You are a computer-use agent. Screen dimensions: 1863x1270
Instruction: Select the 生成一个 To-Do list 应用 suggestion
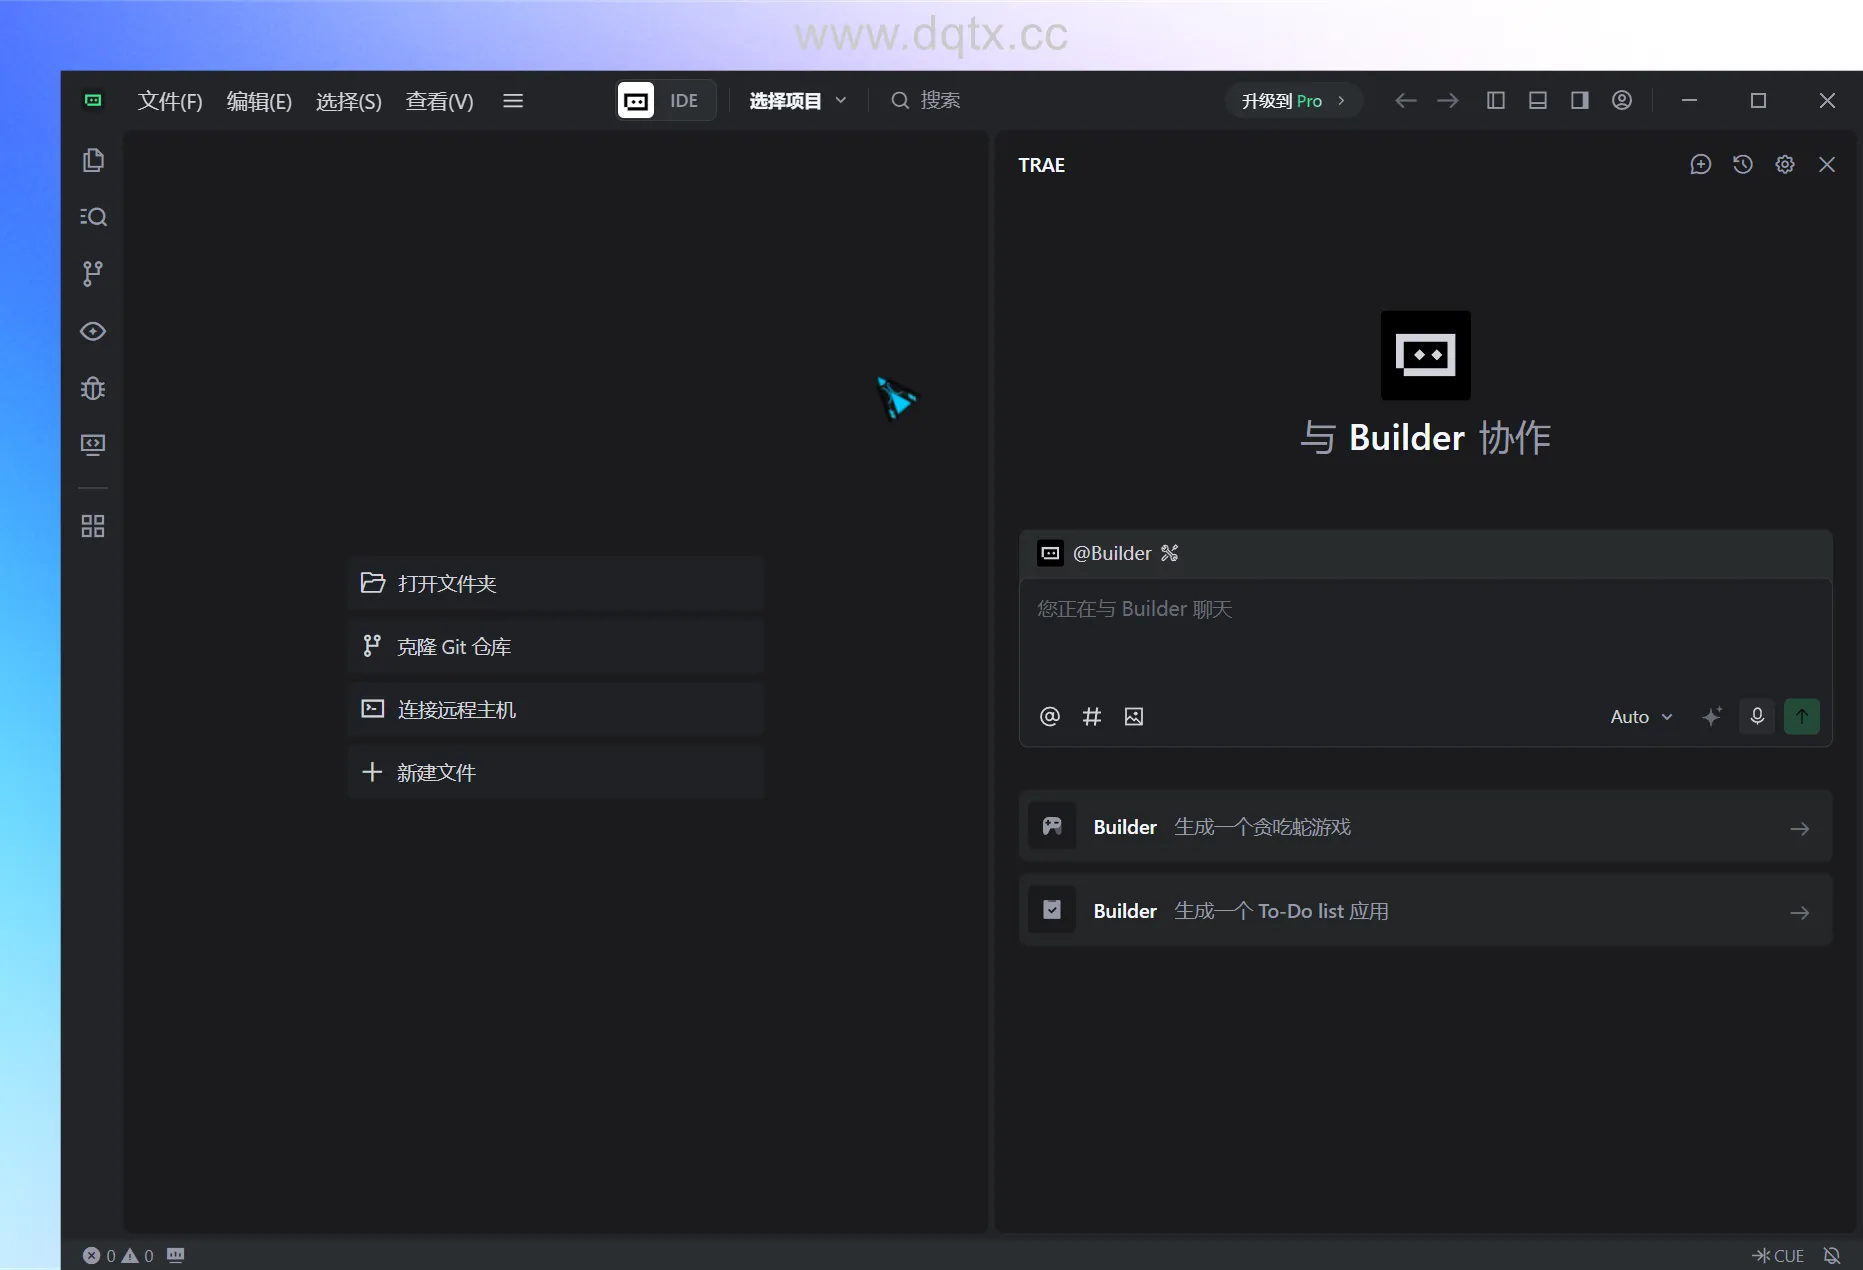(x=1425, y=911)
